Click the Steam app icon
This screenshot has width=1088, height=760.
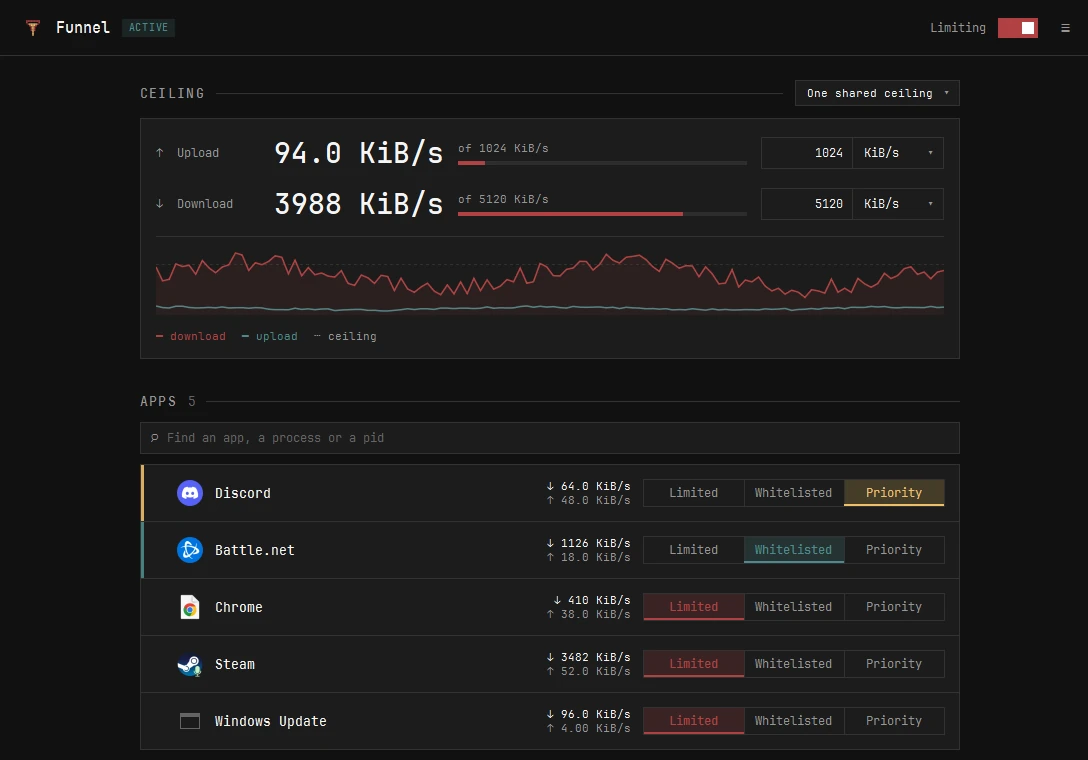tap(189, 664)
